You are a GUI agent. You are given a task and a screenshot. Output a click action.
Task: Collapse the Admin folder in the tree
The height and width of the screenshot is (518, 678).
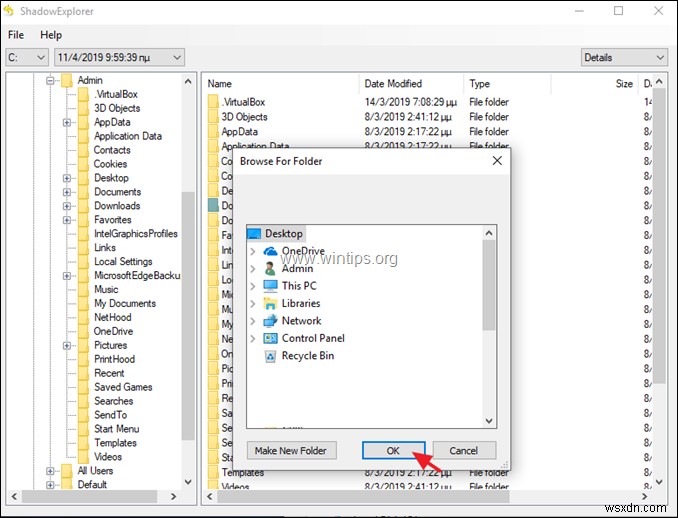(50, 80)
